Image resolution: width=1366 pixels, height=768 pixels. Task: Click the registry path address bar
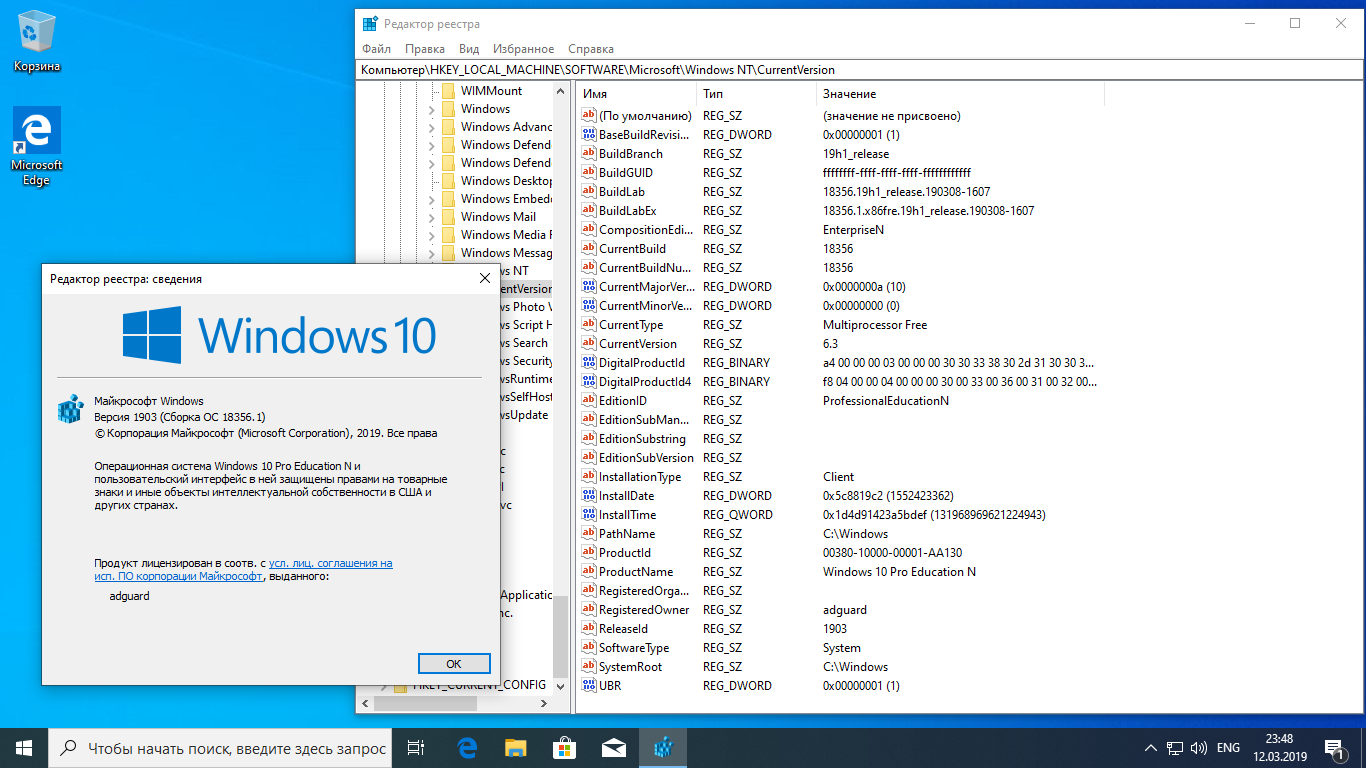(860, 70)
